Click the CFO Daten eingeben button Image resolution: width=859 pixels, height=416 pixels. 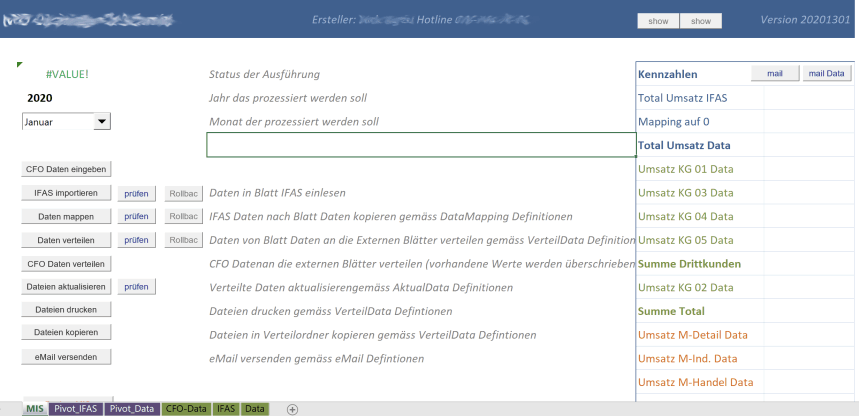(x=66, y=169)
